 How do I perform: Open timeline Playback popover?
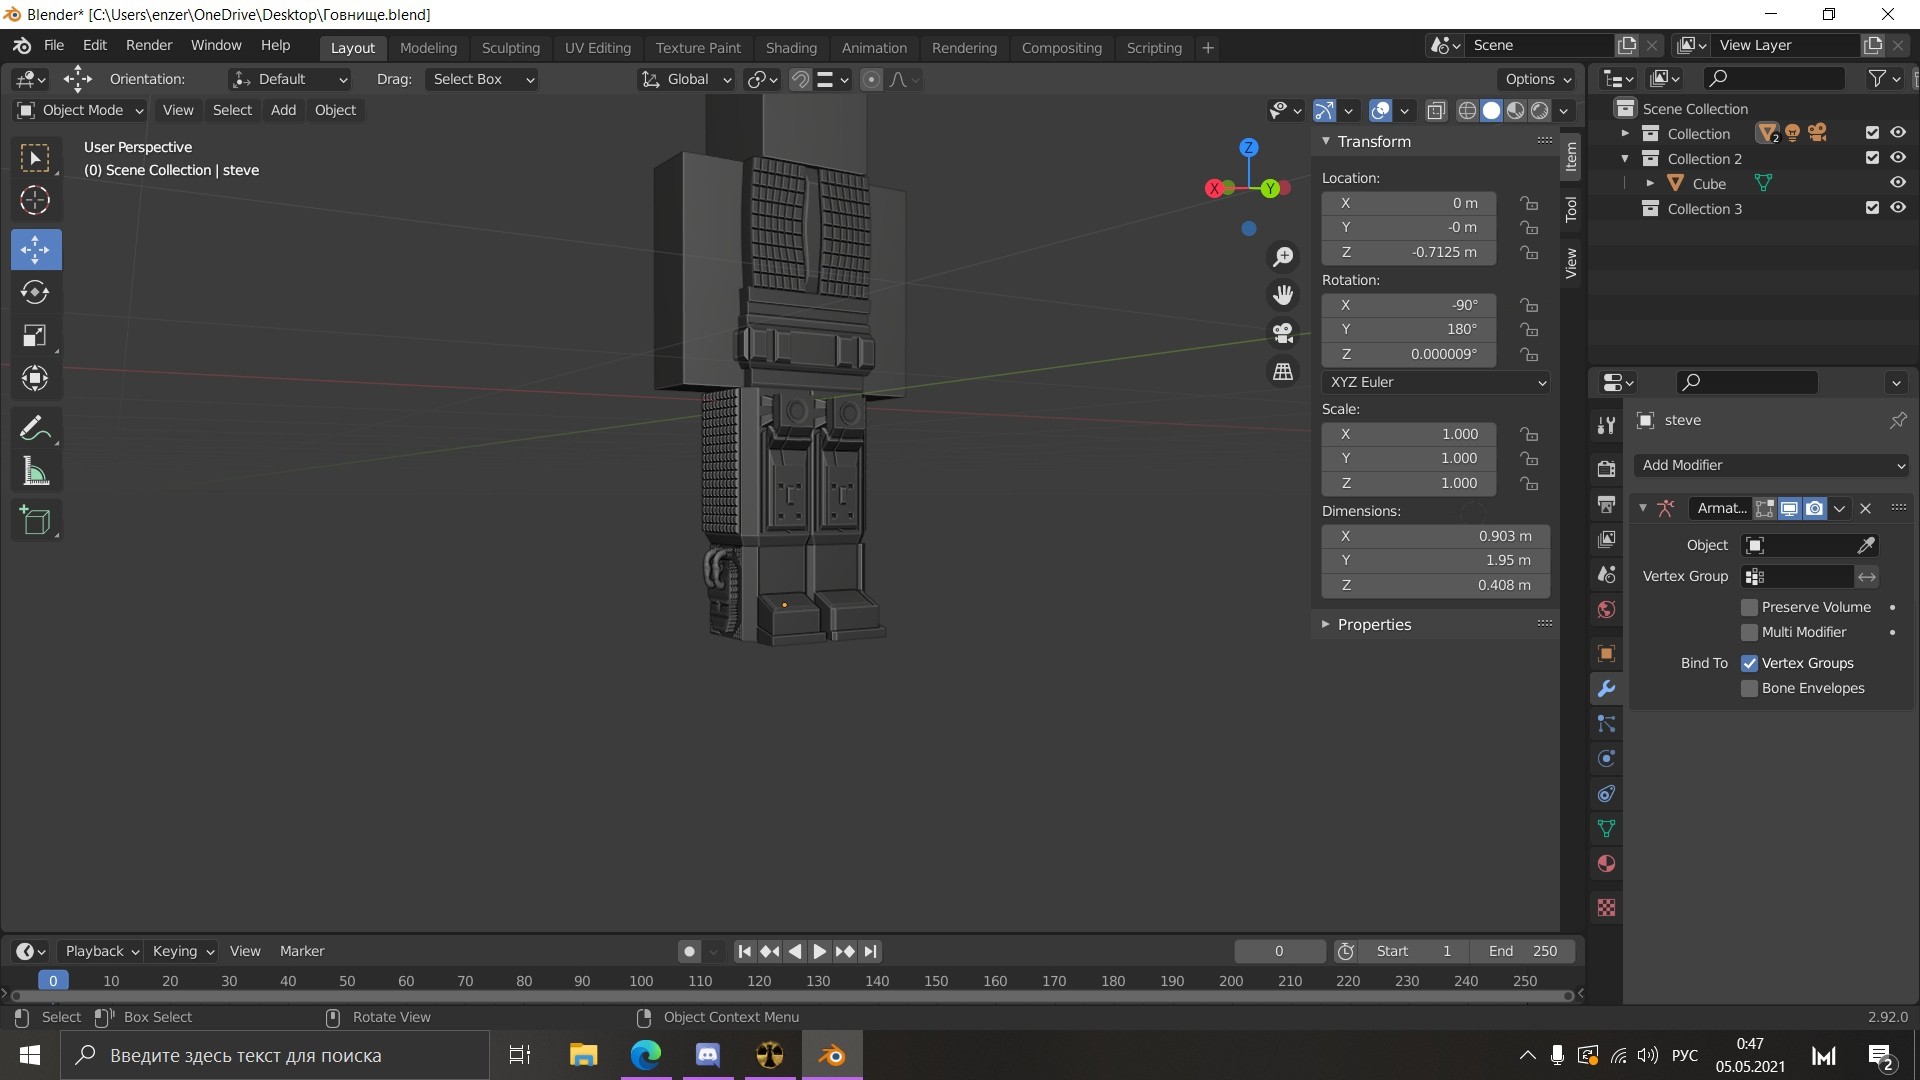click(101, 951)
